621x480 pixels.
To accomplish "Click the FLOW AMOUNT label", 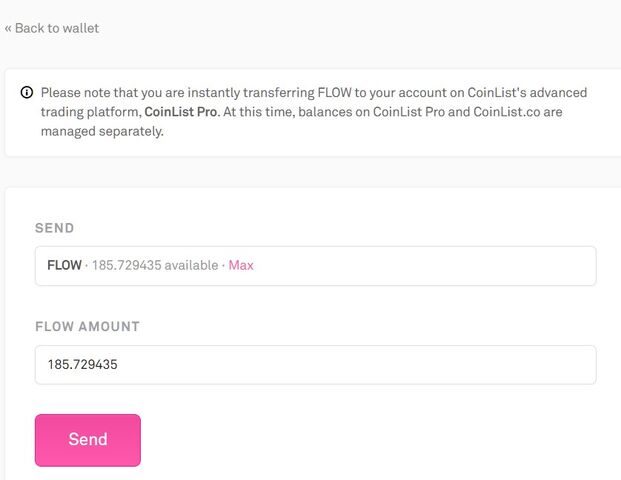I will (x=88, y=326).
